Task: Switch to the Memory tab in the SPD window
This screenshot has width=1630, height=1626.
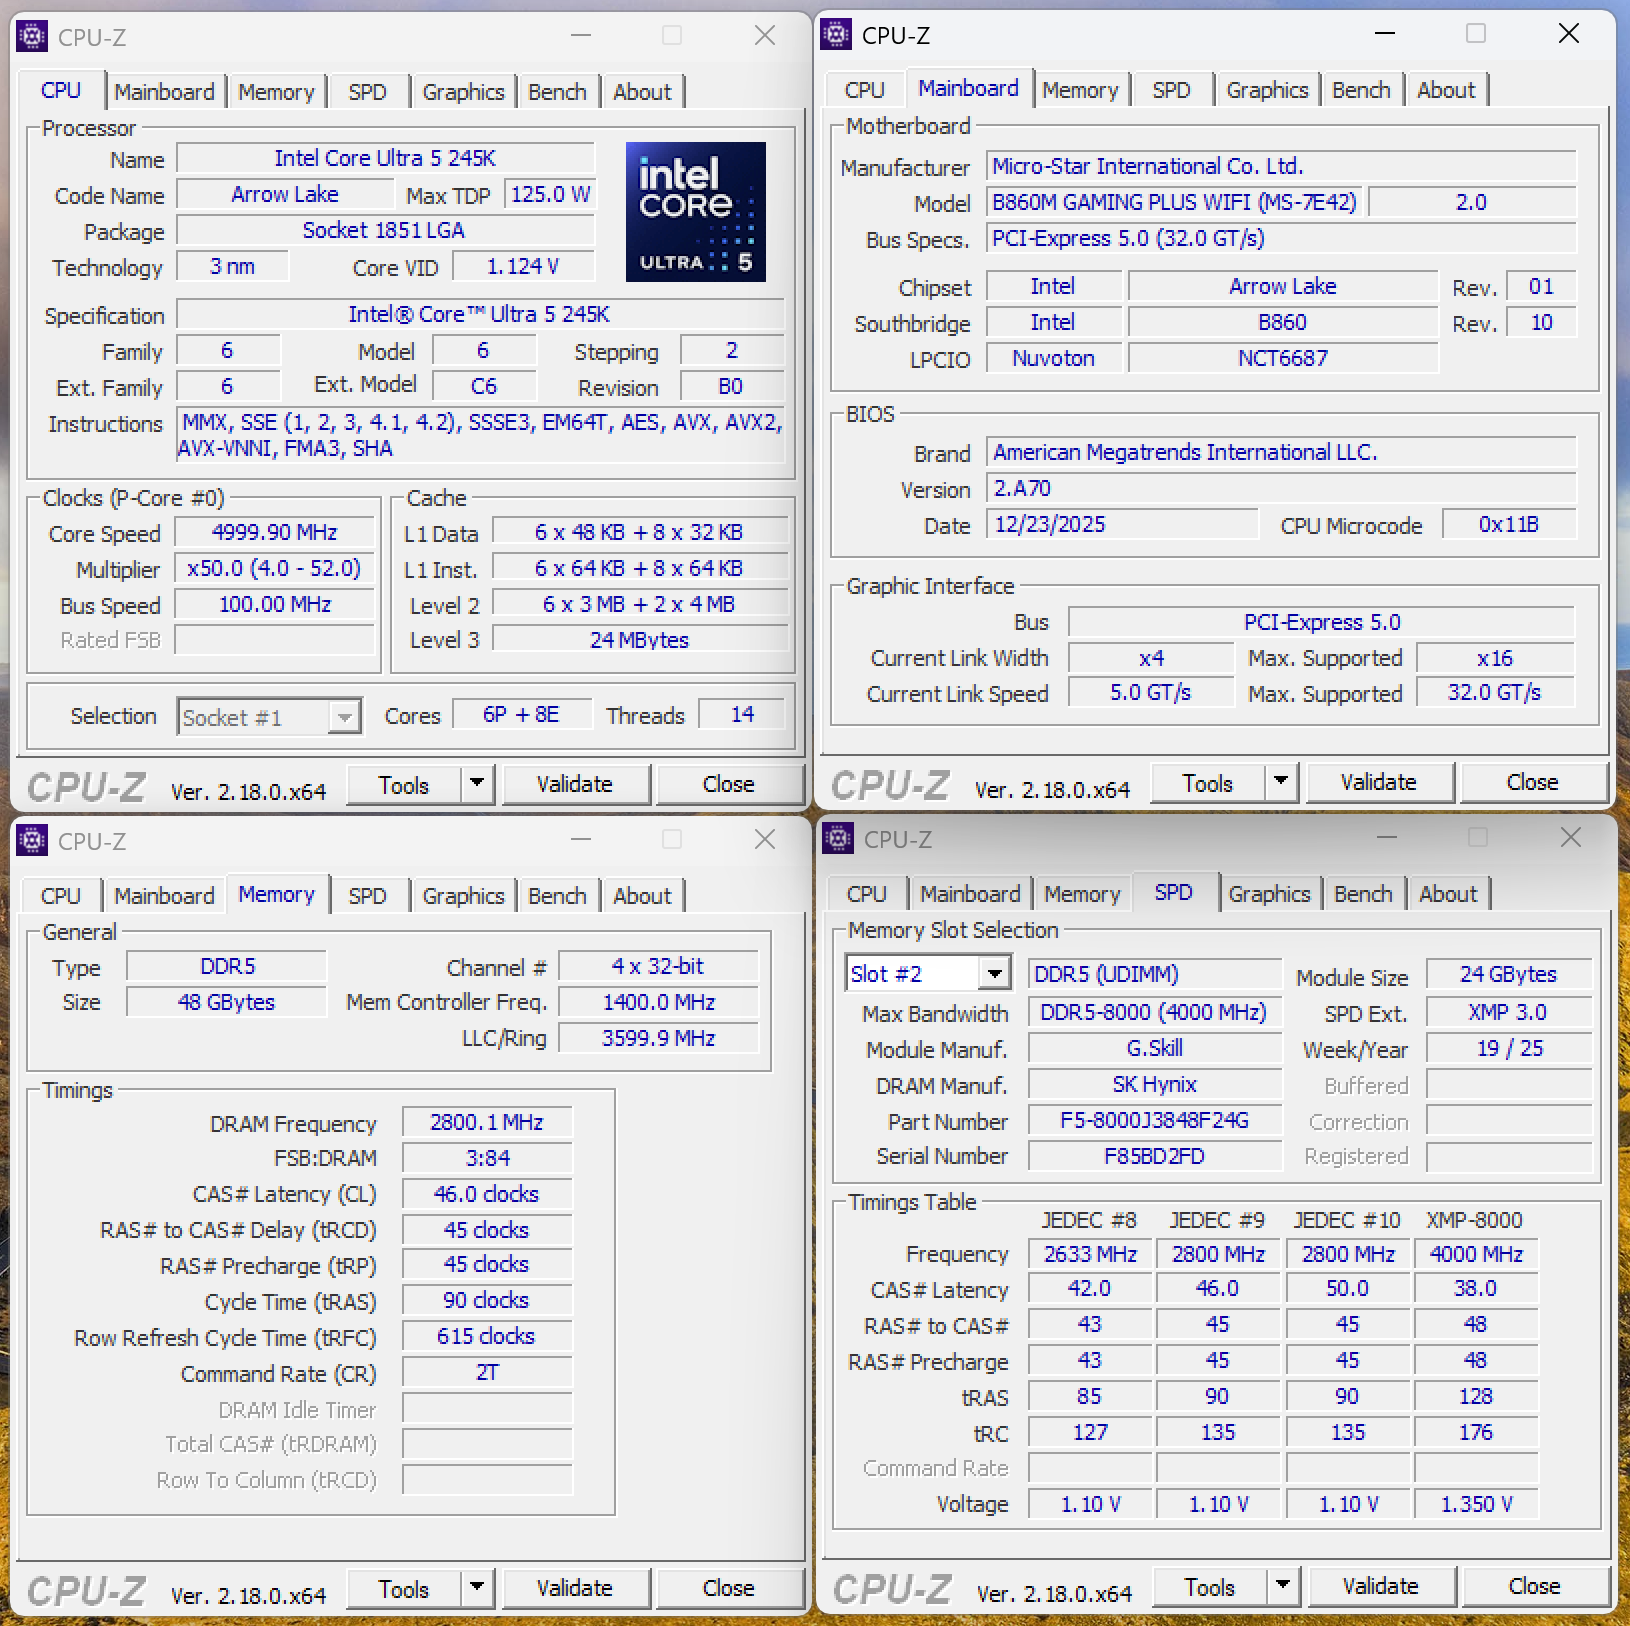Action: pyautogui.click(x=1082, y=894)
